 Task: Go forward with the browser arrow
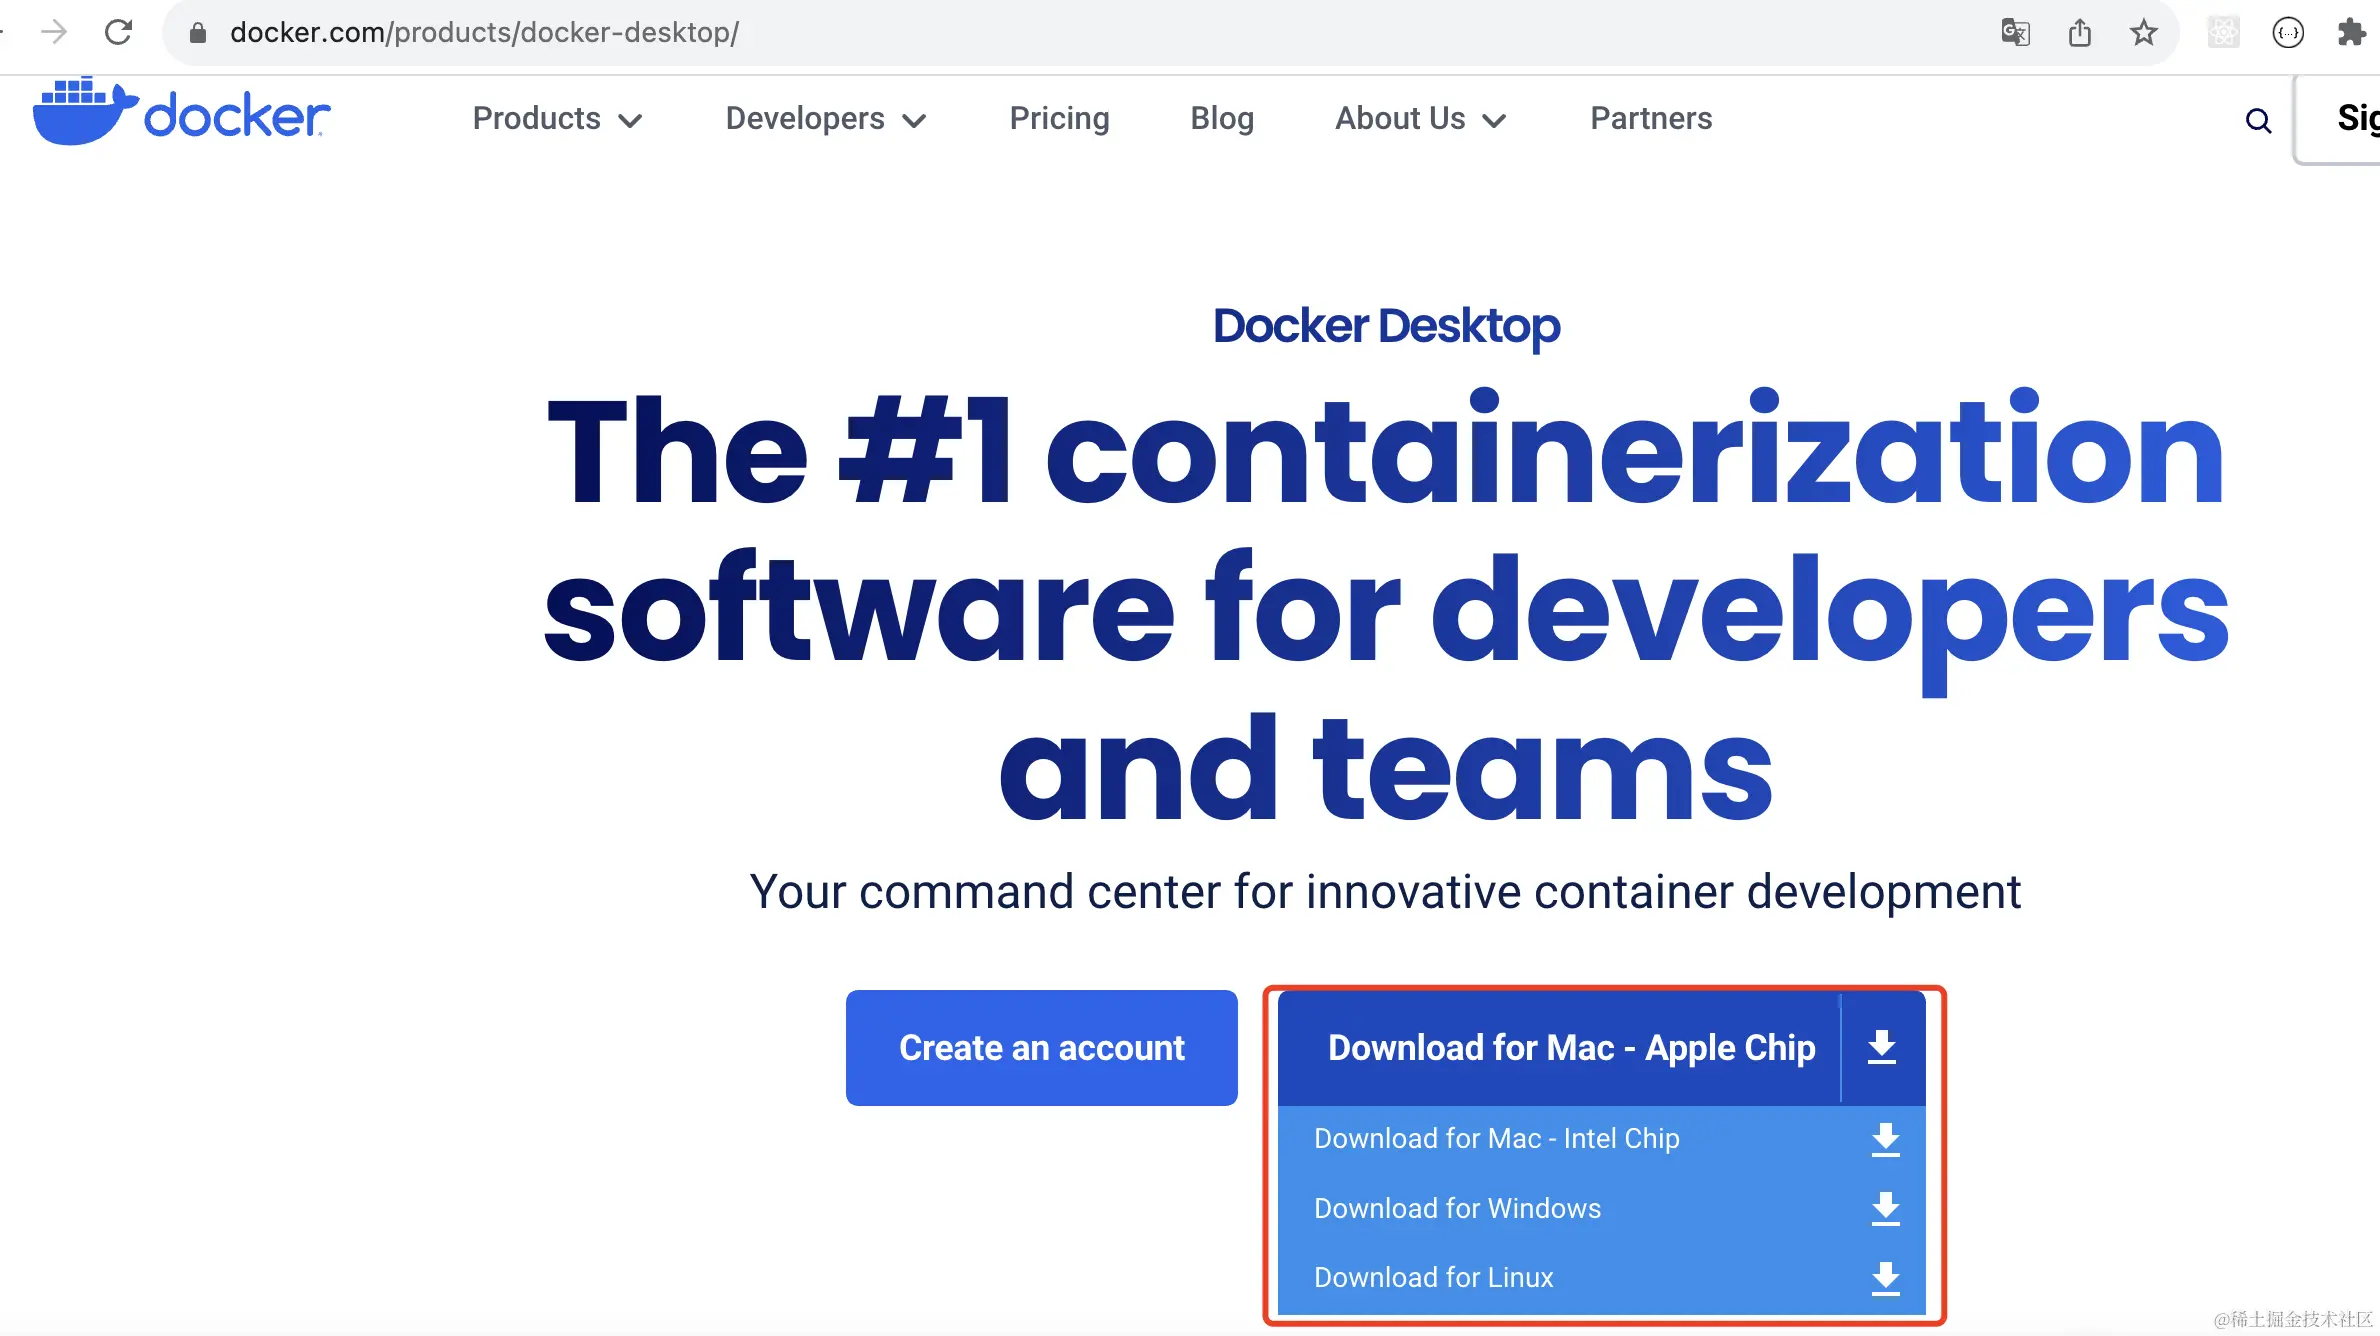click(x=54, y=33)
